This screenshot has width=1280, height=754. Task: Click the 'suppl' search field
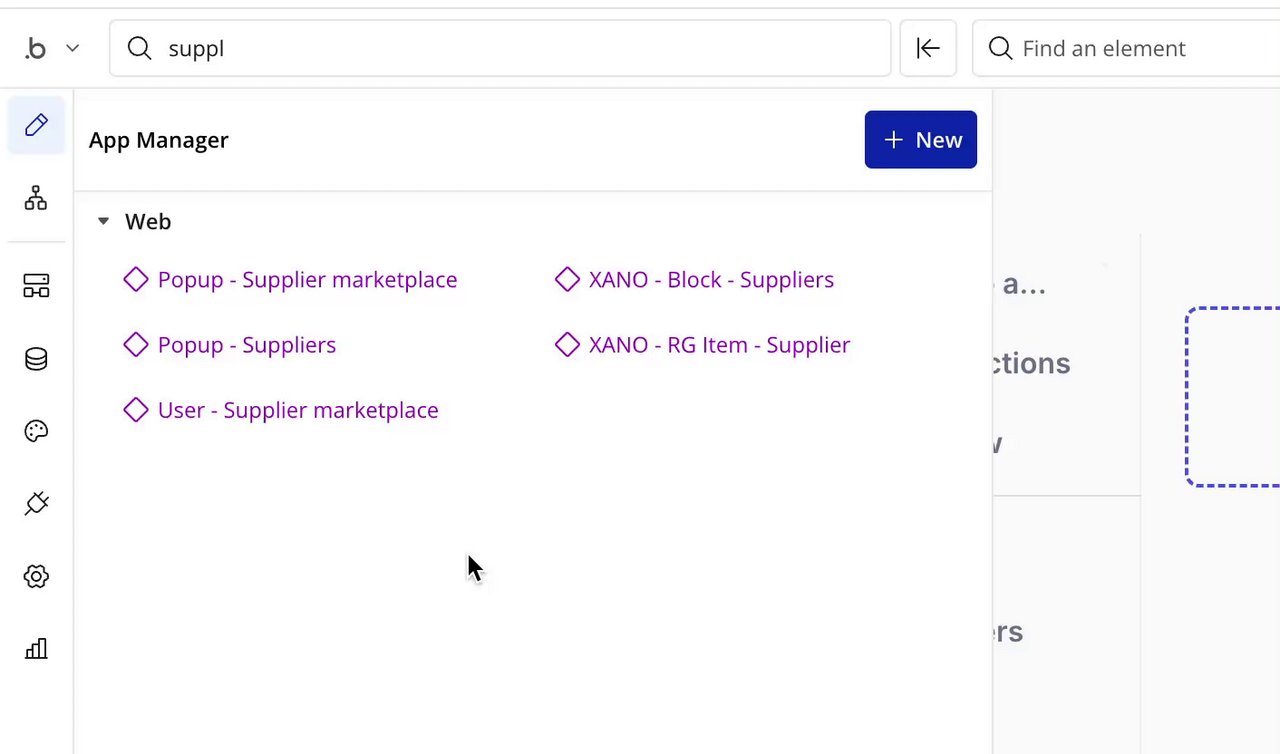(500, 48)
